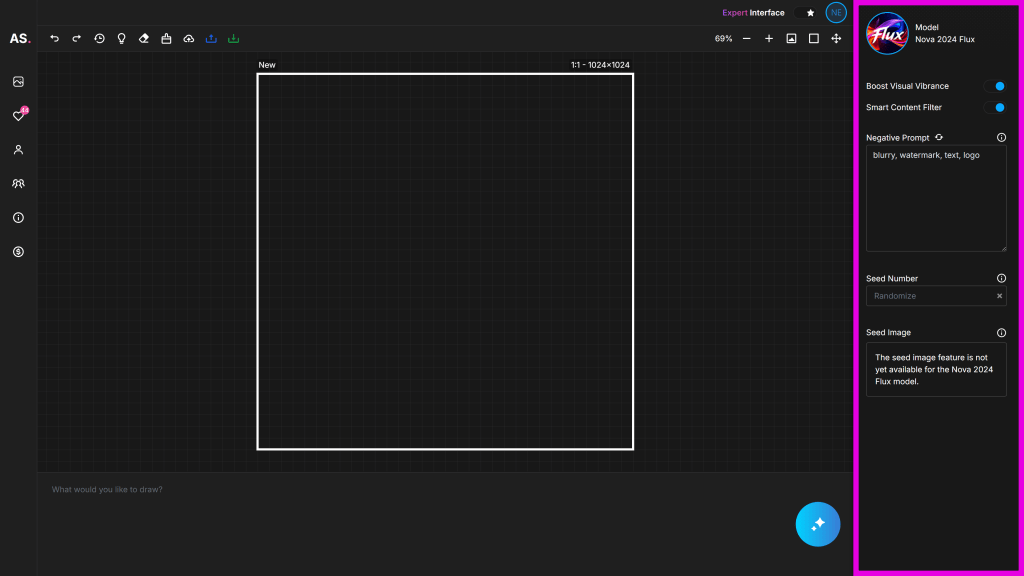Click the blue upload tray icon

pos(211,39)
